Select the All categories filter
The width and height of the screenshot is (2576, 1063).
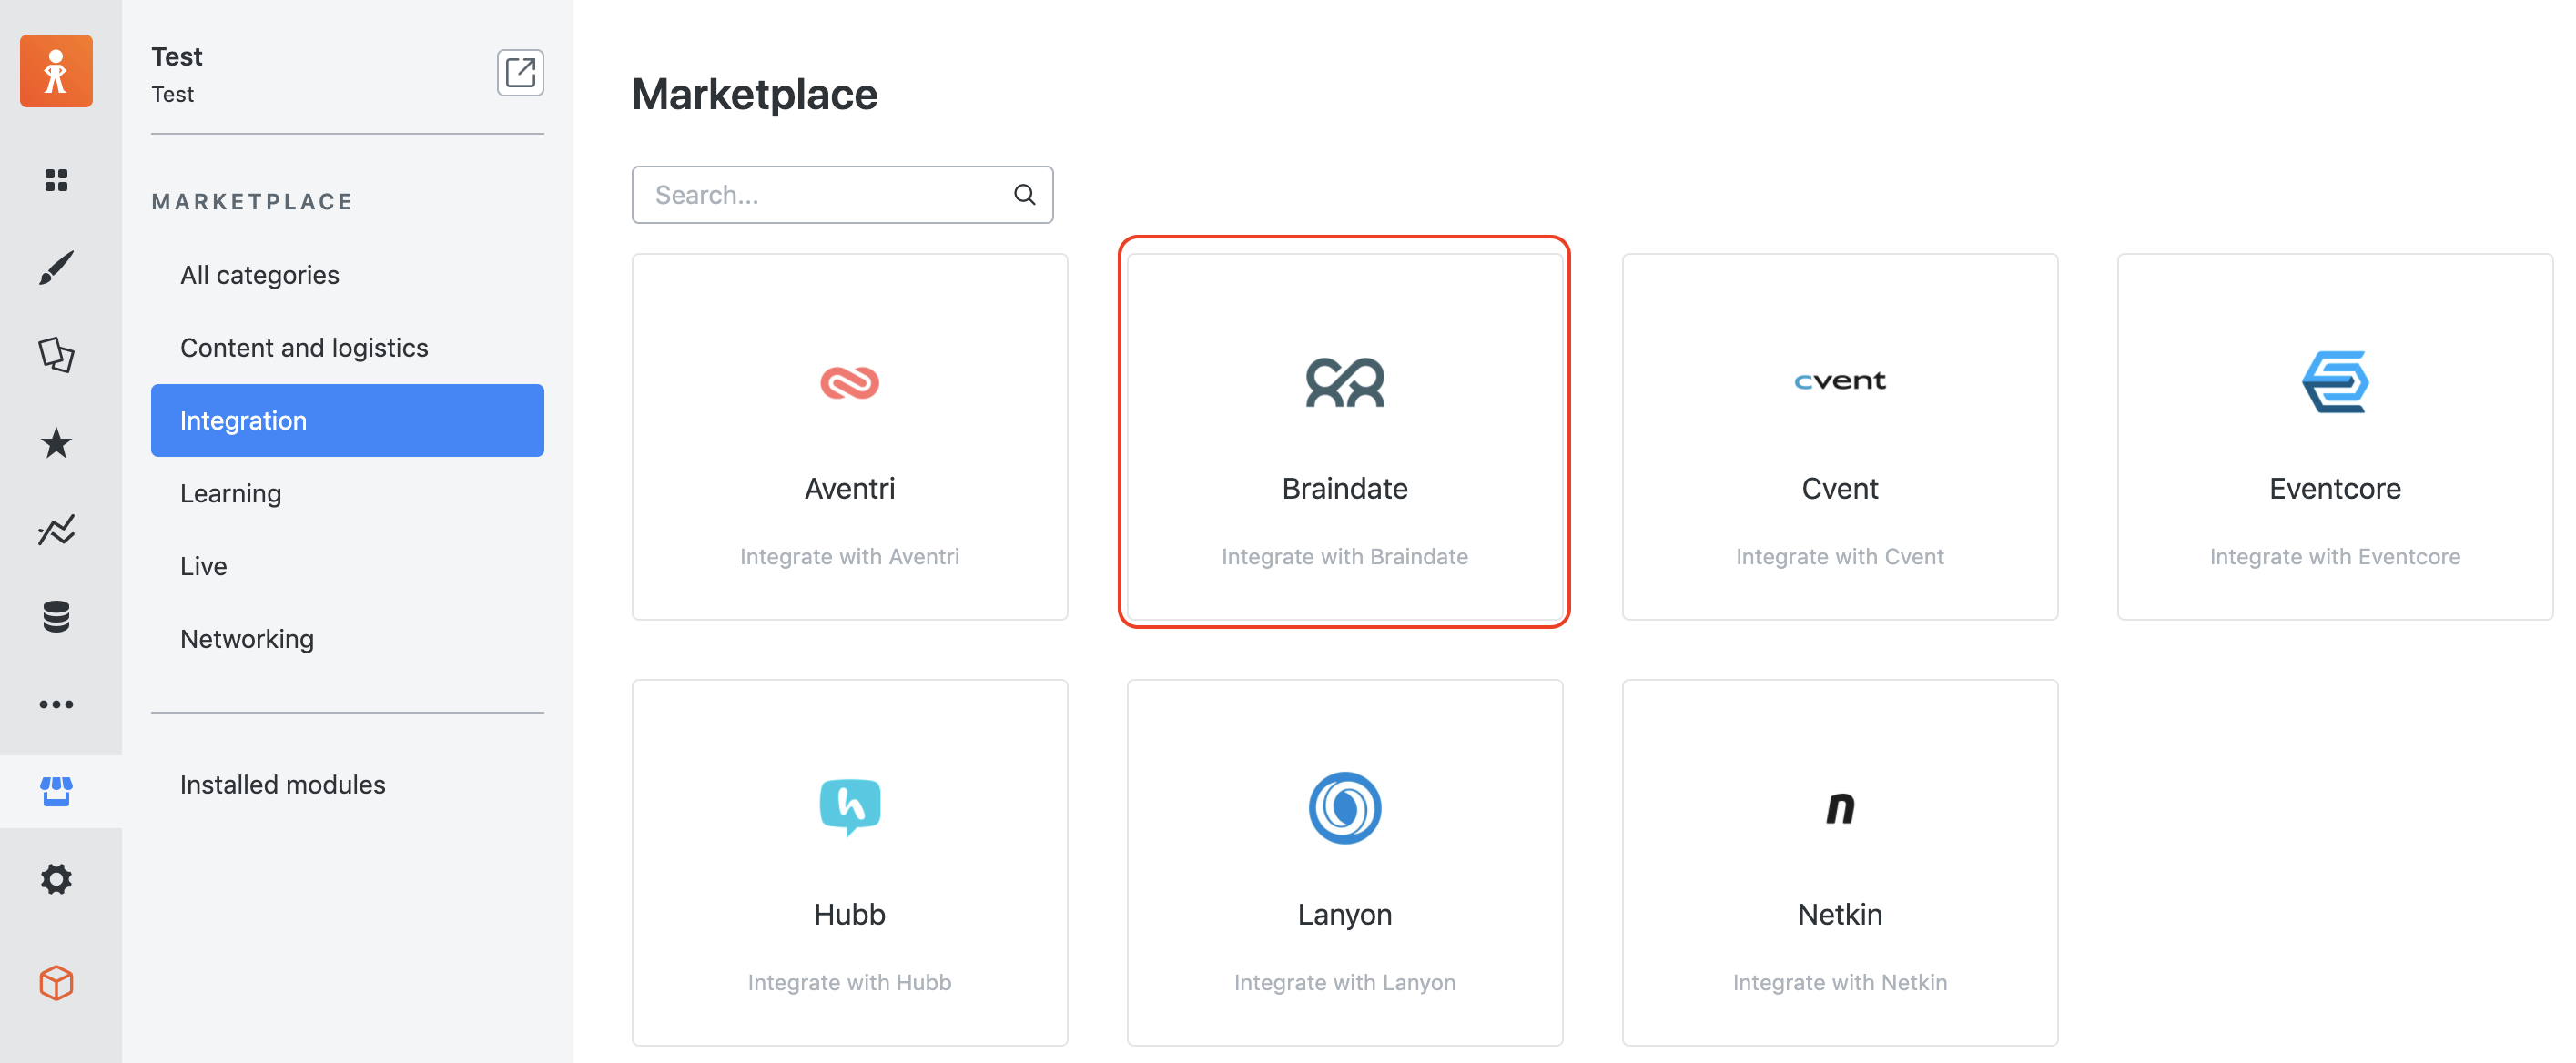(x=259, y=274)
